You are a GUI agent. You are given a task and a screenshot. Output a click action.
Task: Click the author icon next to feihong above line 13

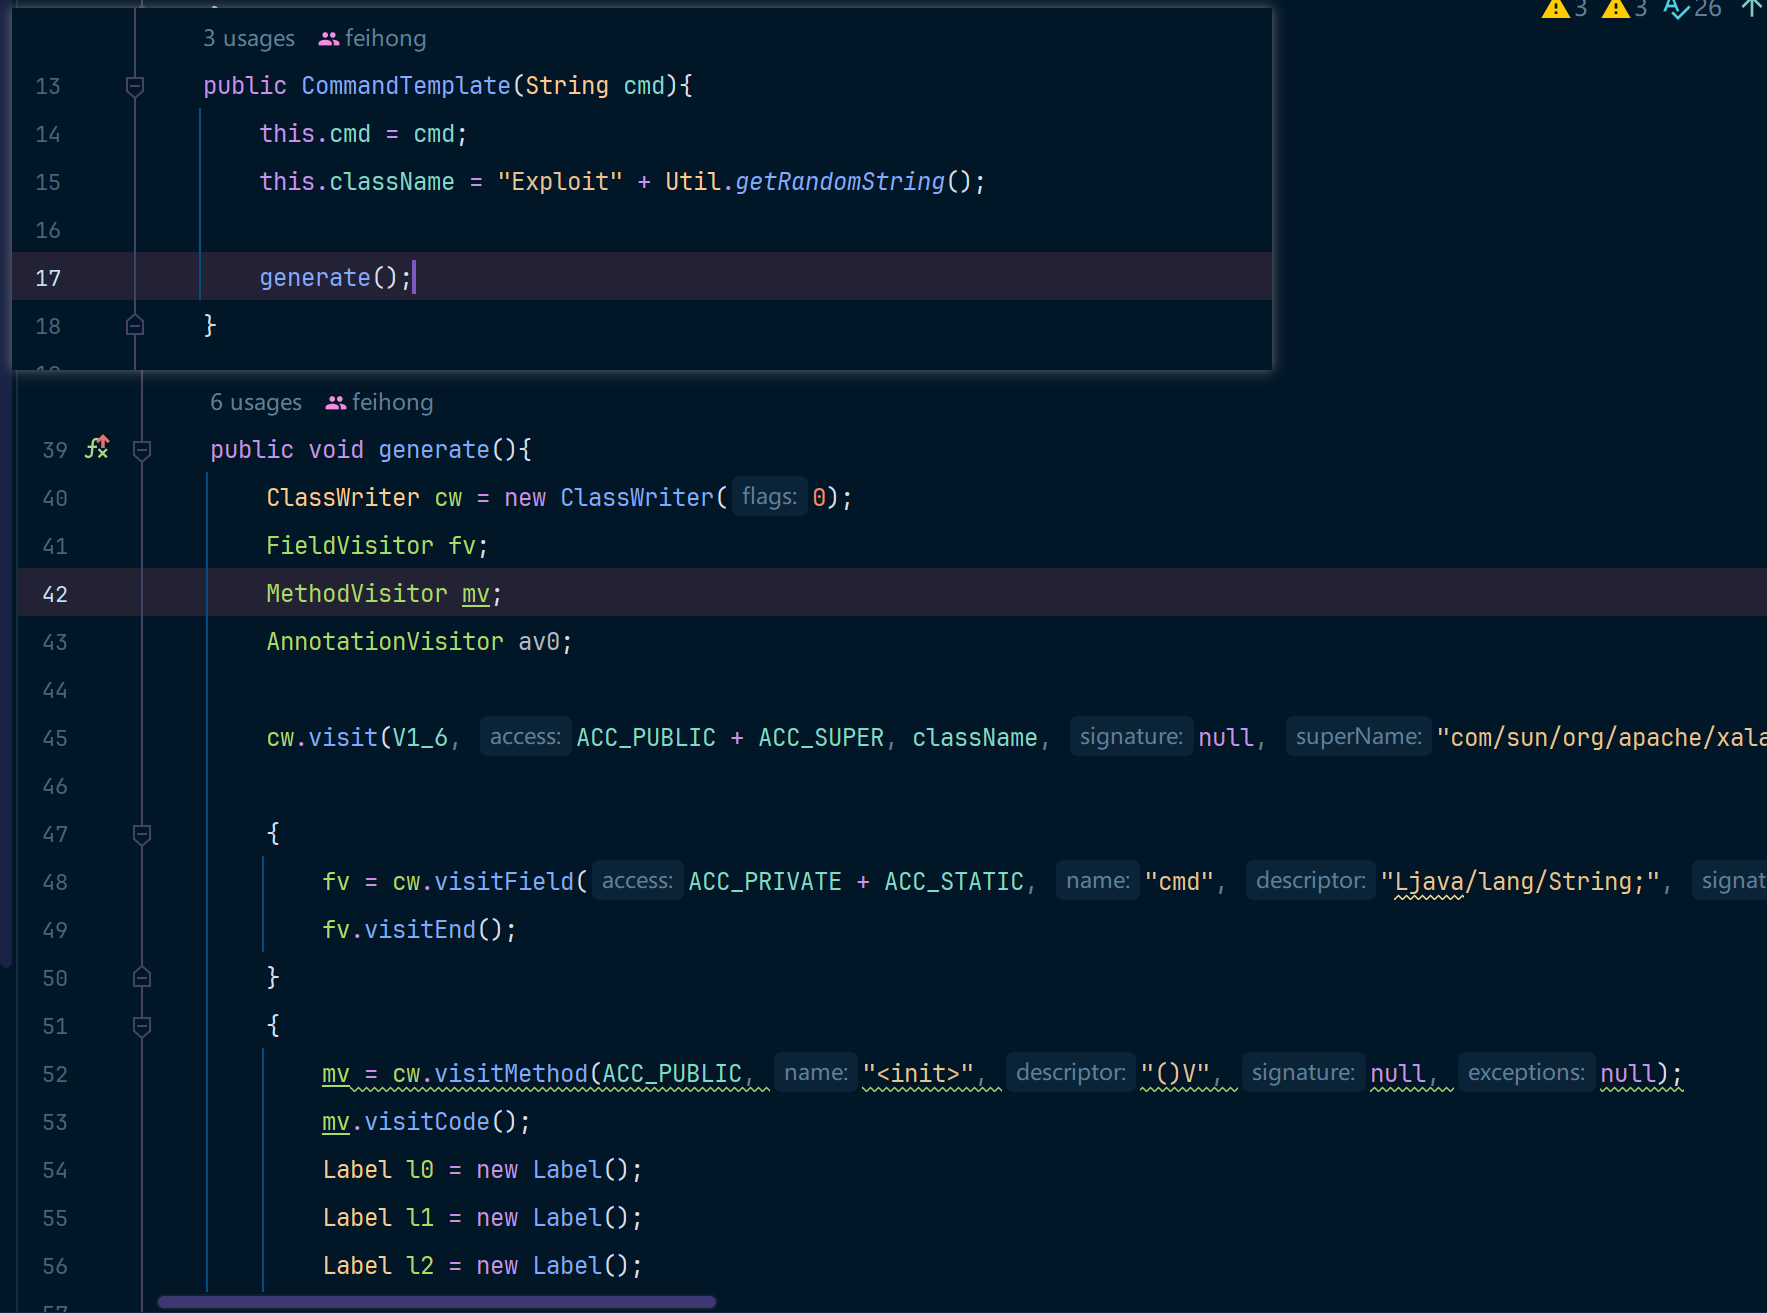pyautogui.click(x=328, y=39)
